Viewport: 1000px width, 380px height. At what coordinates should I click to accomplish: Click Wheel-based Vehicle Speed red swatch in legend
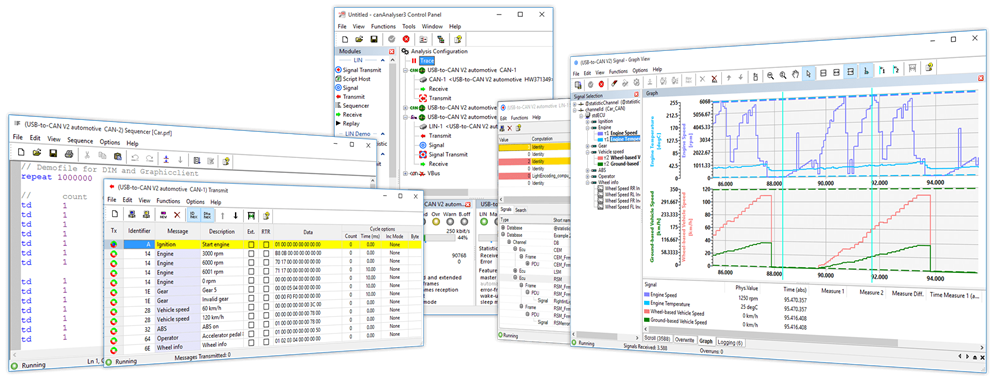click(648, 312)
